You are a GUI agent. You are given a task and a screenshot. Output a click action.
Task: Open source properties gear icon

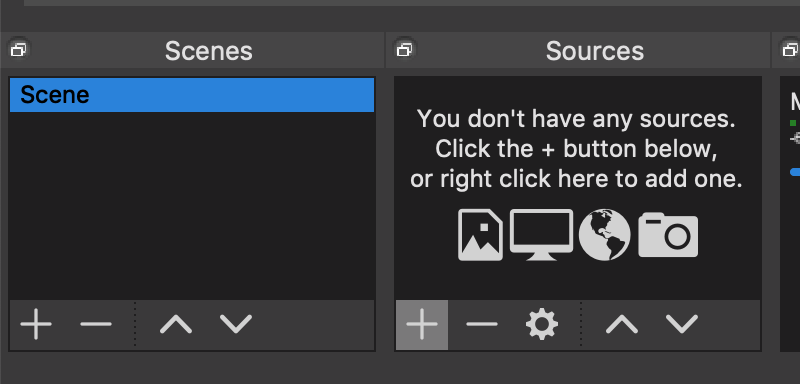pyautogui.click(x=542, y=324)
